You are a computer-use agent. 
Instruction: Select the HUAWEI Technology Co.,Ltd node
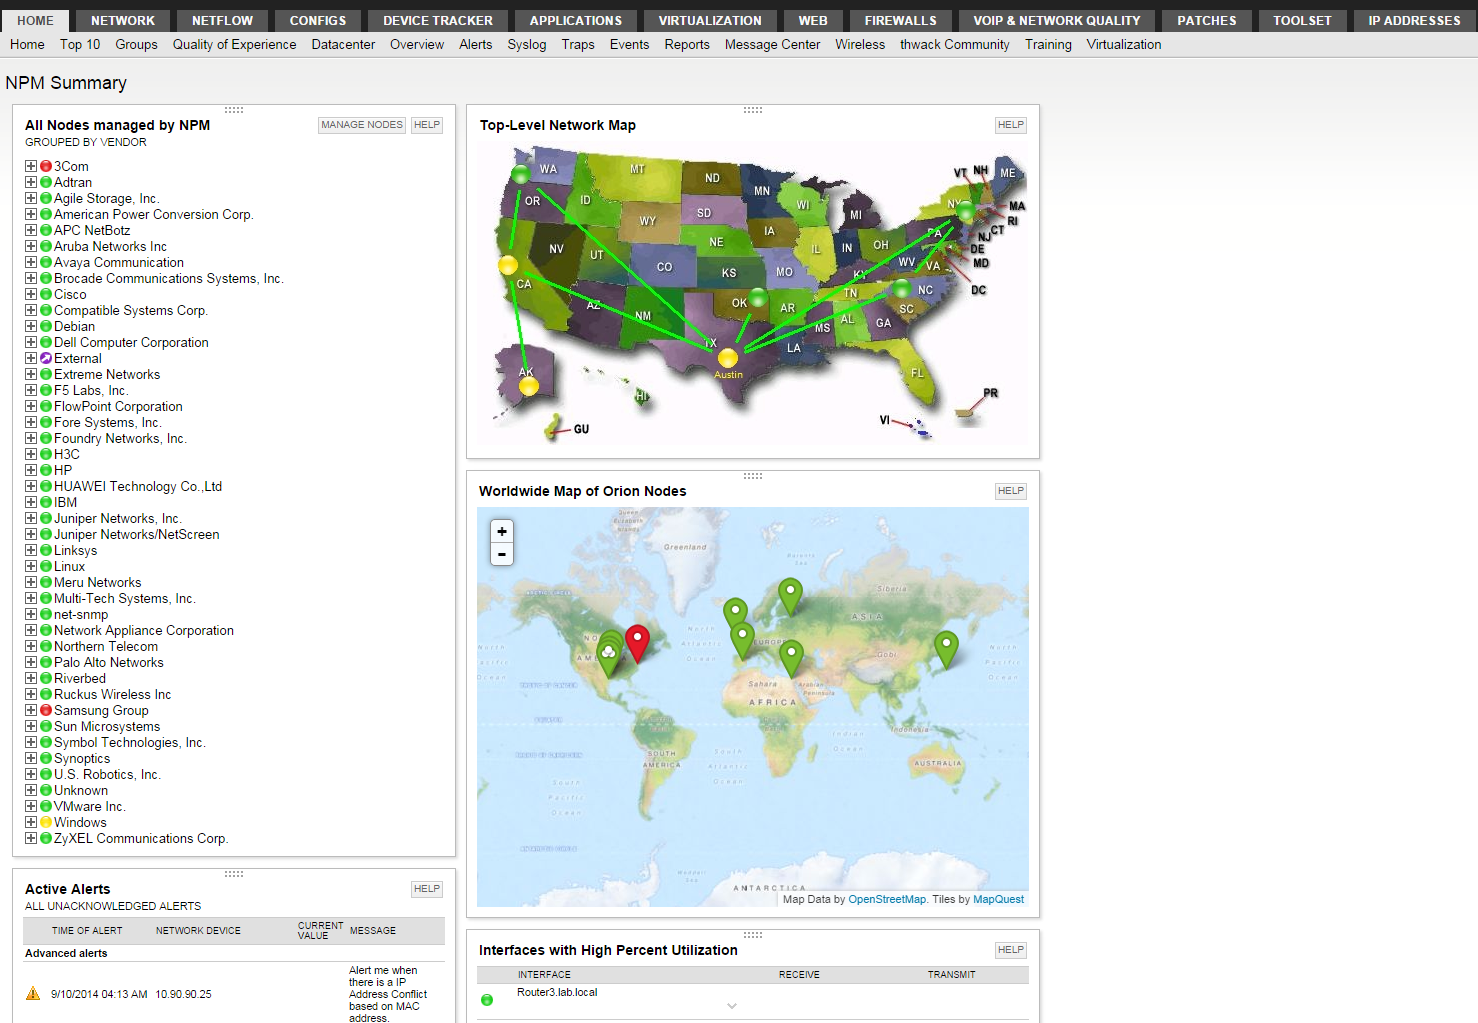[138, 487]
